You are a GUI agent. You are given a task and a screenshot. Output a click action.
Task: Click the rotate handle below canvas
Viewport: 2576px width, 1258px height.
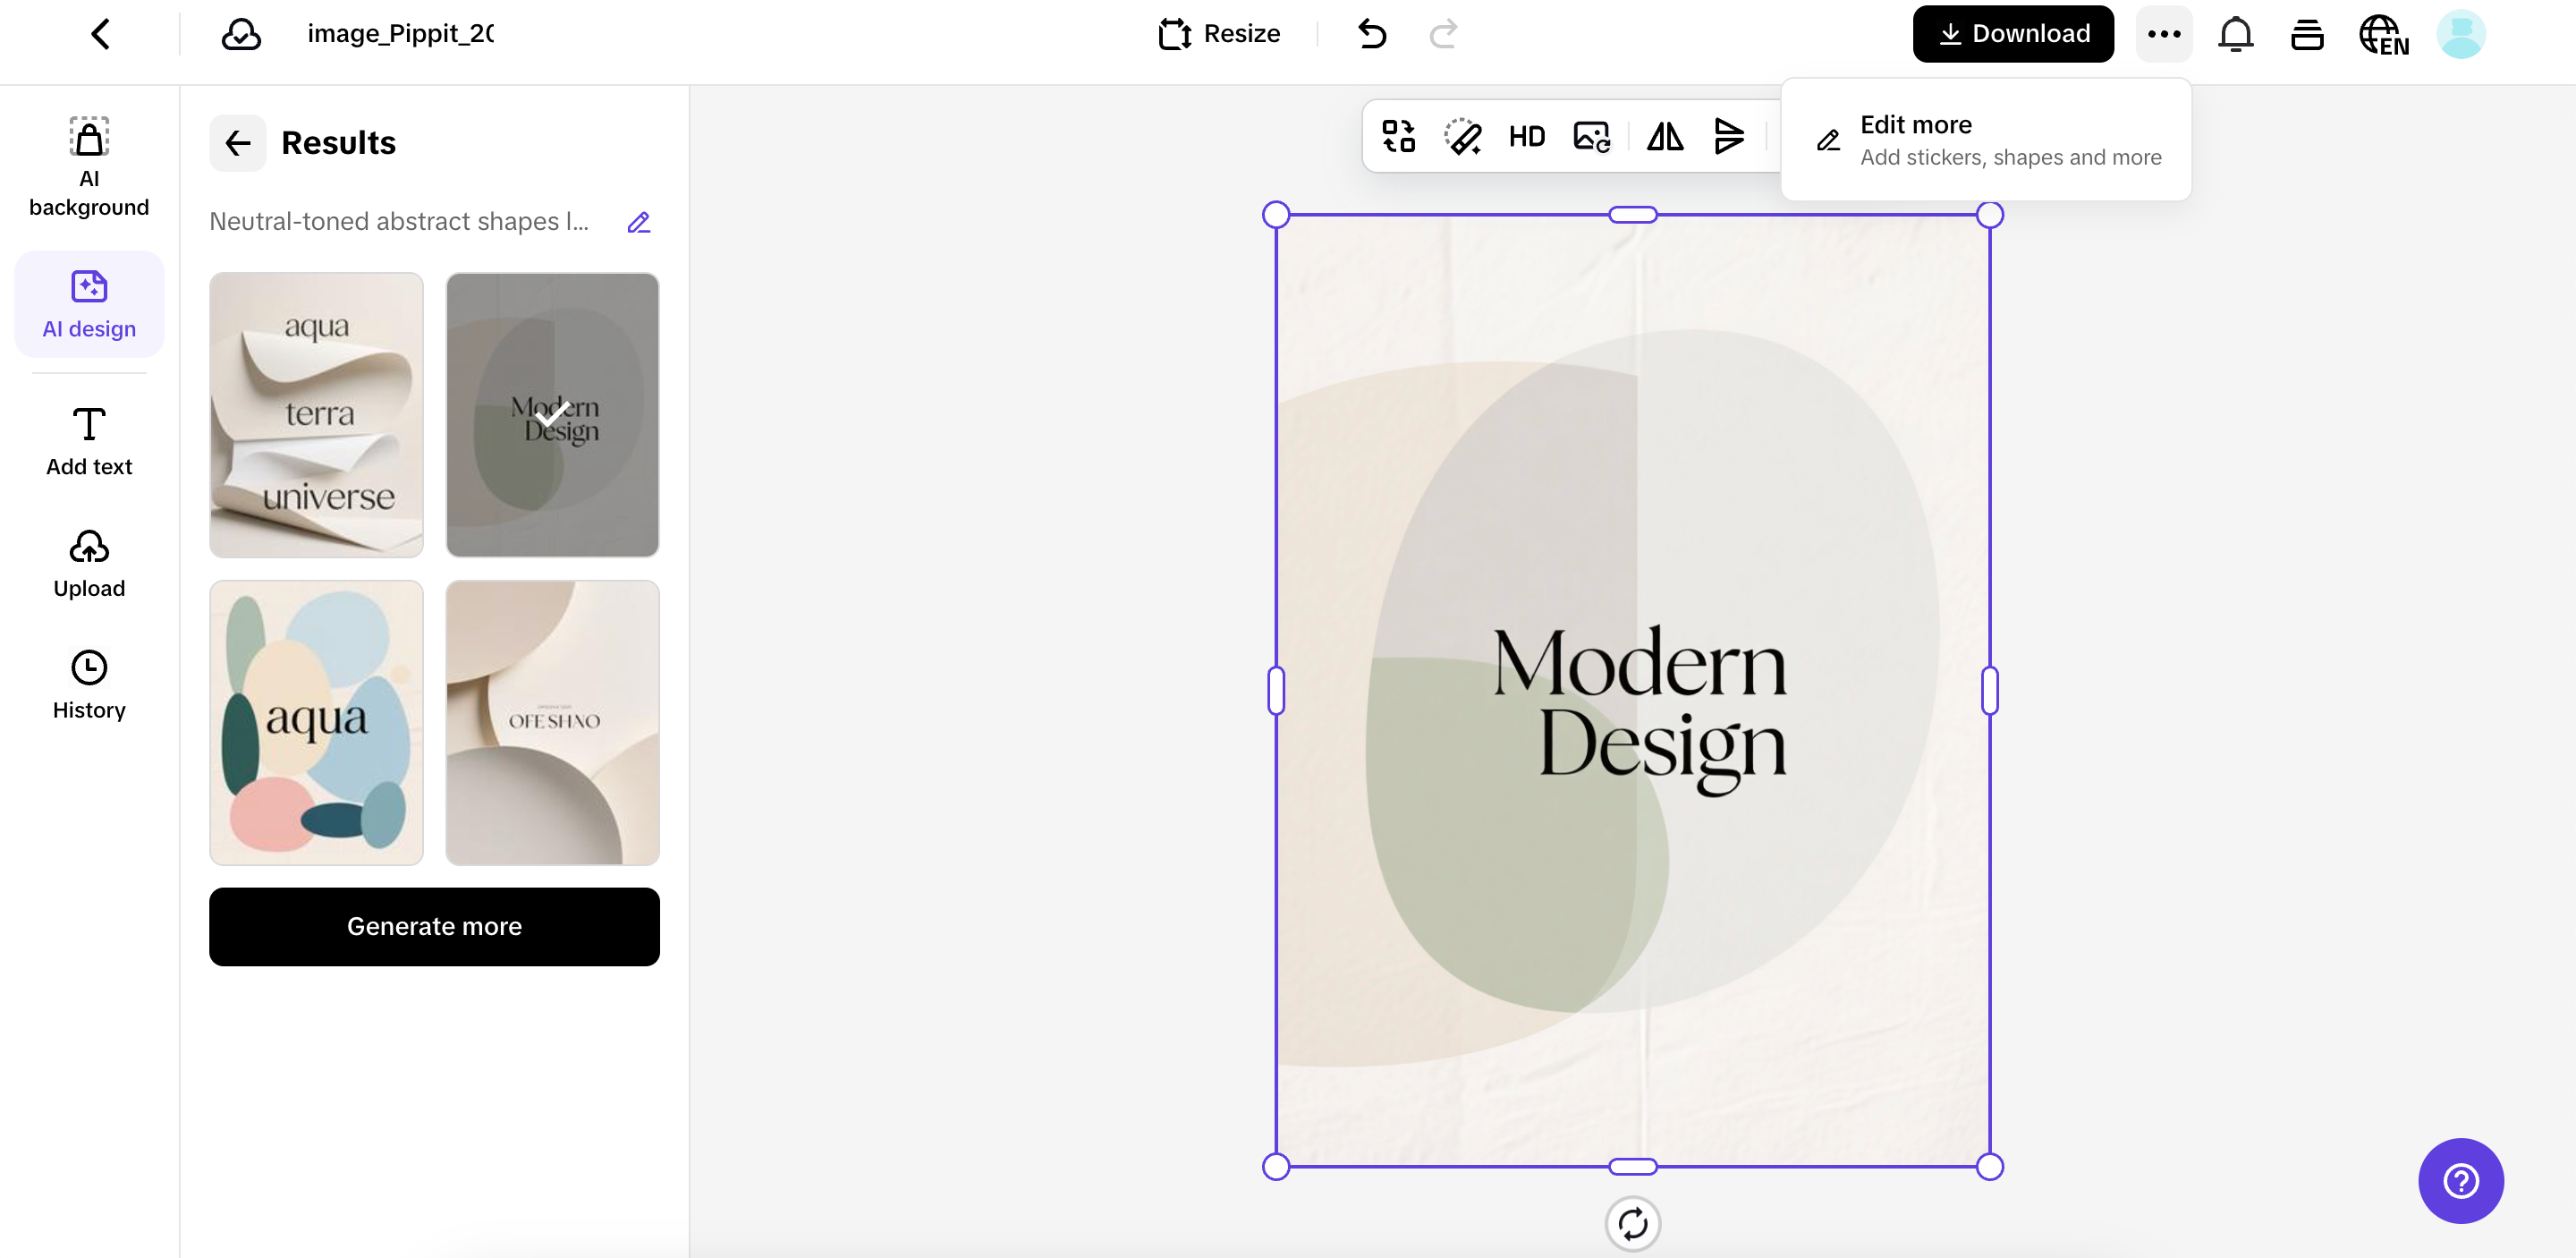pos(1632,1223)
